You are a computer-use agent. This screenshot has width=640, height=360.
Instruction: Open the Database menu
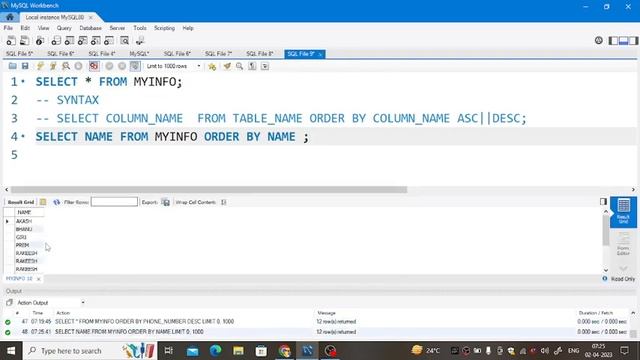(91, 28)
